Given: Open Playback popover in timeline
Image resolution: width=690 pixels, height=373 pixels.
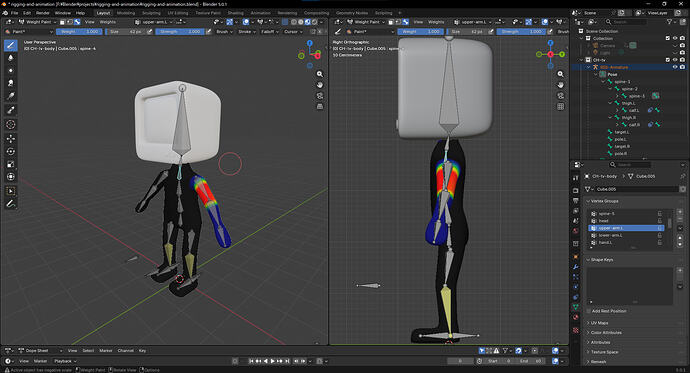Looking at the screenshot, I should (65, 361).
